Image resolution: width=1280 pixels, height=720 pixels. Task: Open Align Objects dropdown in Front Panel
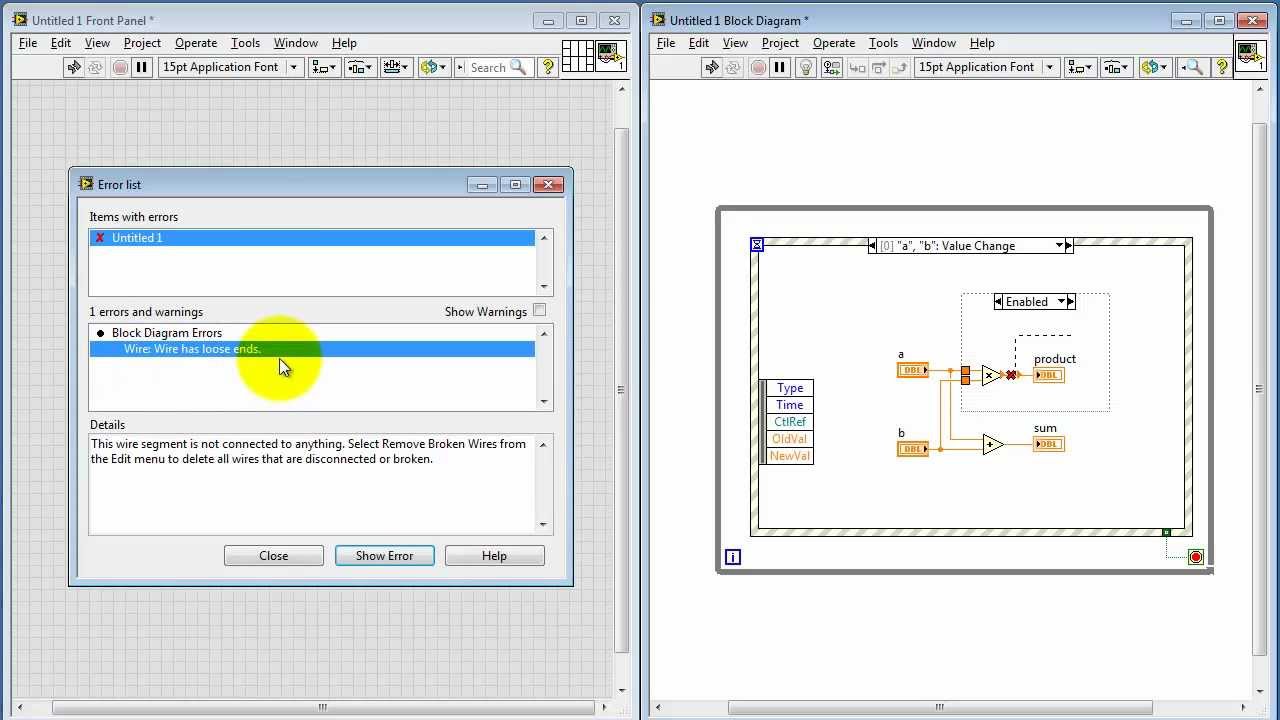(x=323, y=67)
